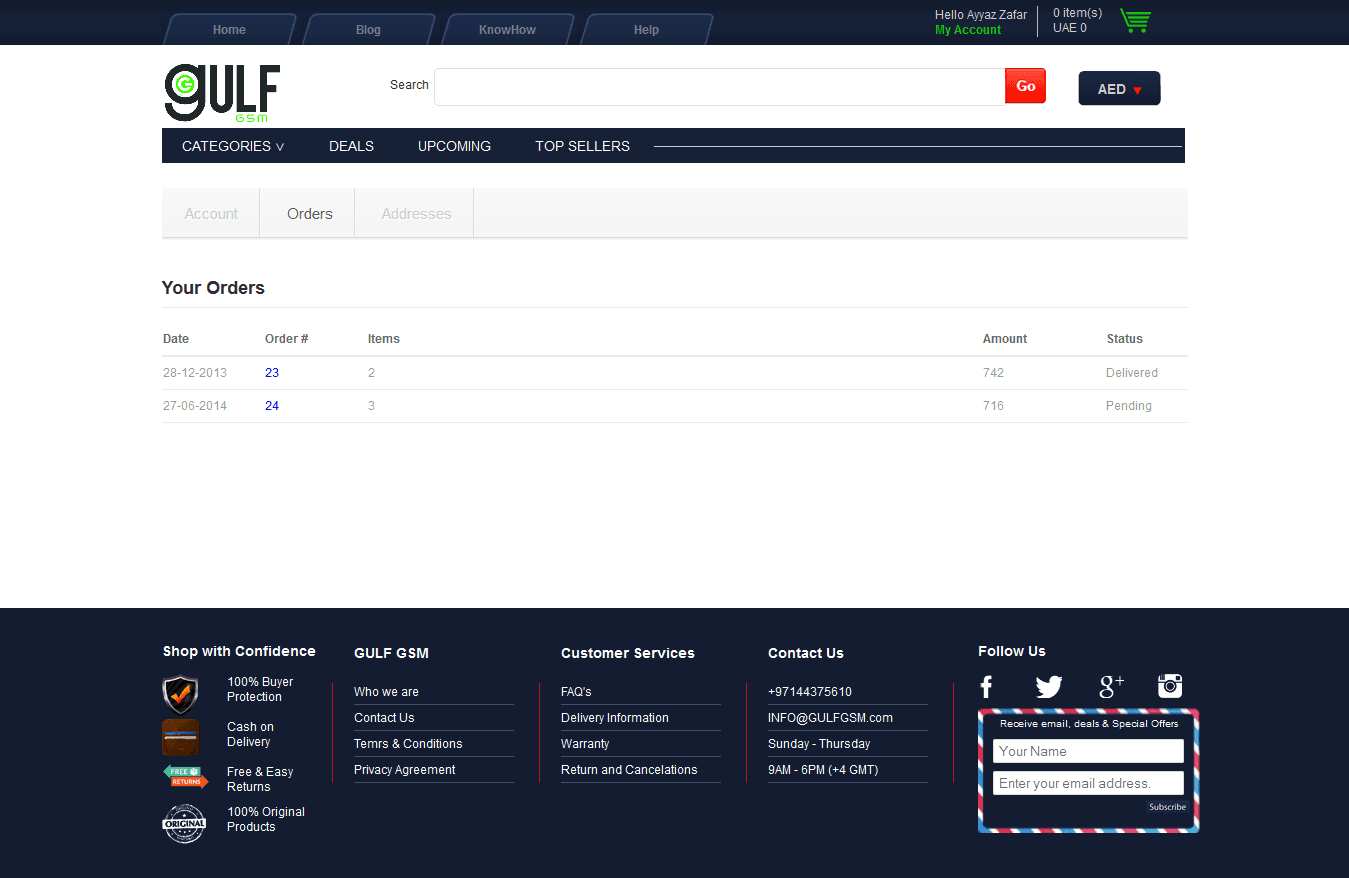
Task: Open the Who we are link
Action: pos(386,692)
